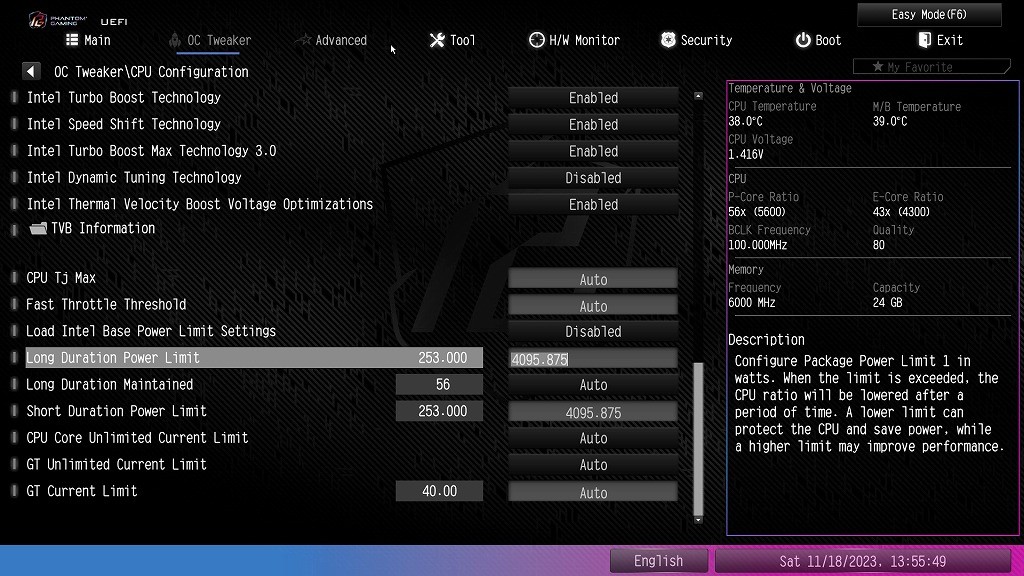Image resolution: width=1024 pixels, height=576 pixels.
Task: Go to the Security tab
Action: 696,40
